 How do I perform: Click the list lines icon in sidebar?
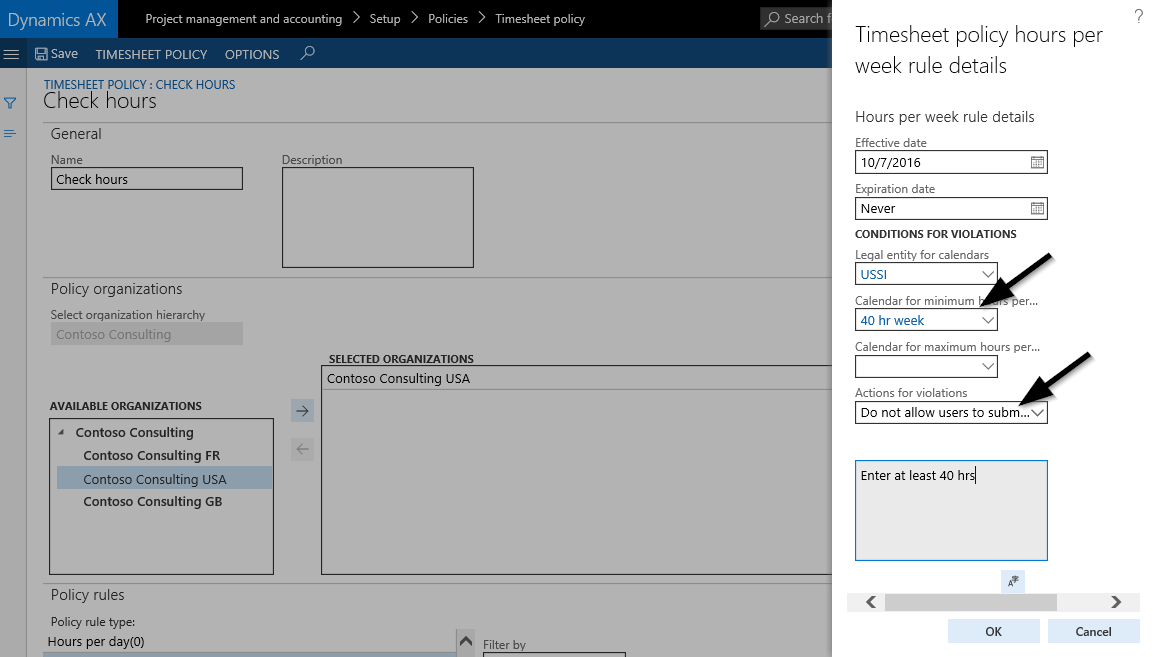click(10, 133)
